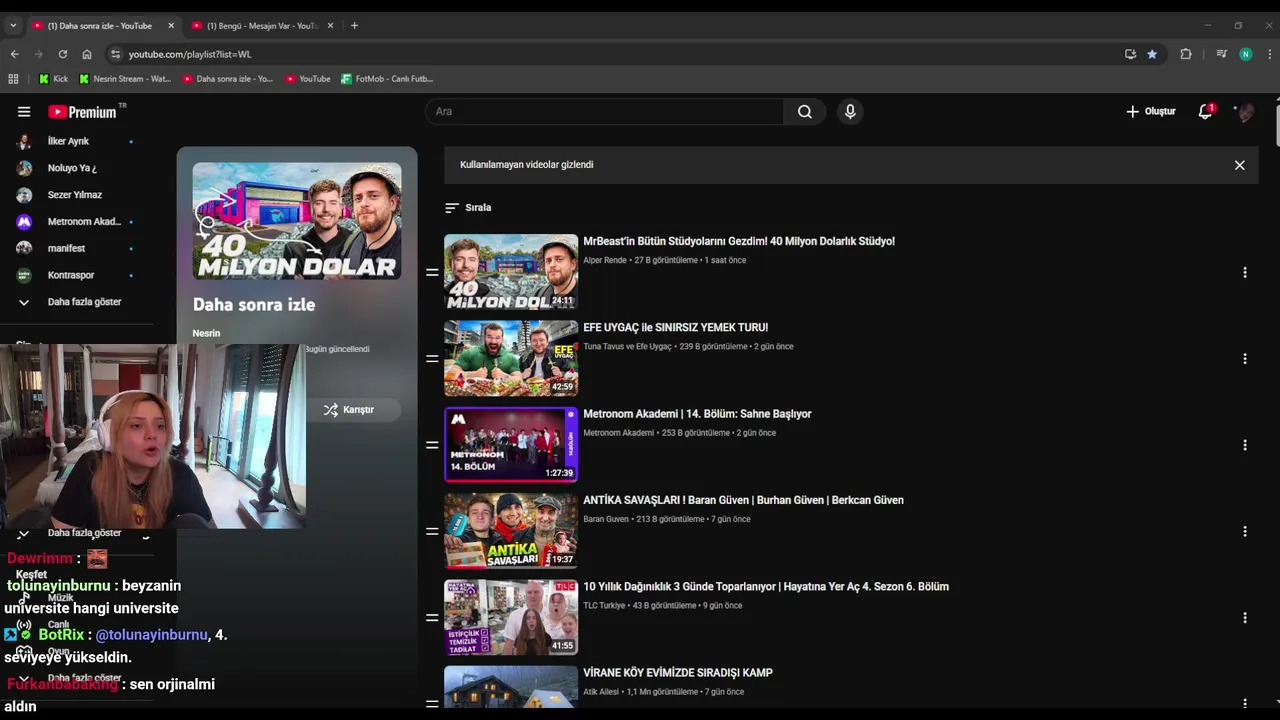Open the Sırala sort menu

pyautogui.click(x=468, y=208)
